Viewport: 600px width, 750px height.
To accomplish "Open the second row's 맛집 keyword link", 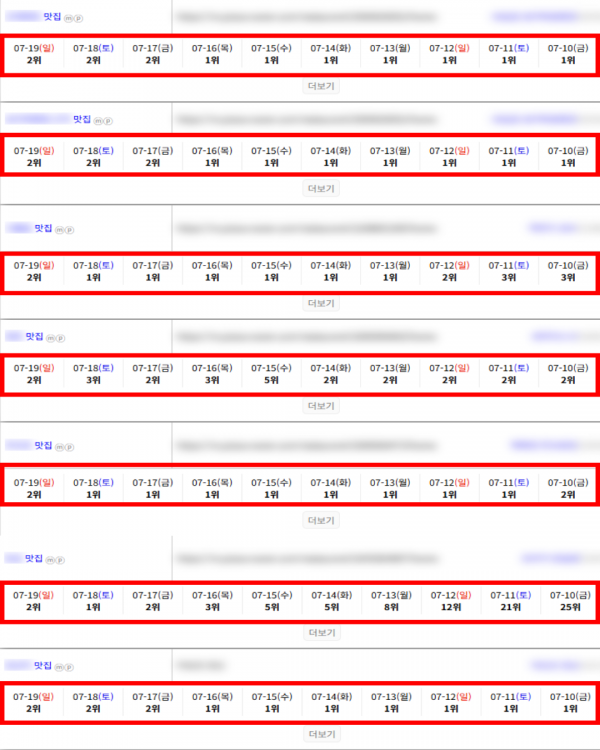I will point(48,119).
